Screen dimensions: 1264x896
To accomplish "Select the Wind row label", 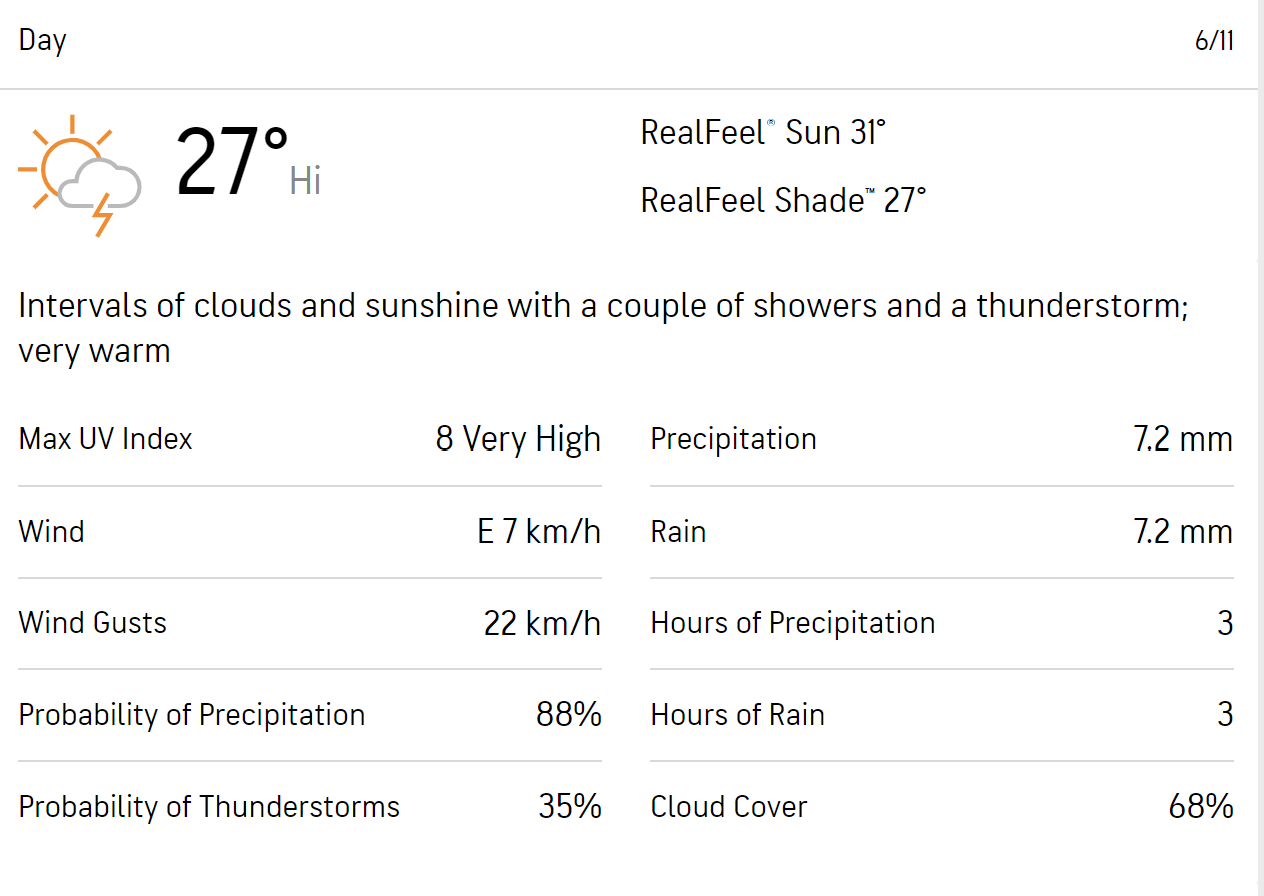I will coord(51,531).
